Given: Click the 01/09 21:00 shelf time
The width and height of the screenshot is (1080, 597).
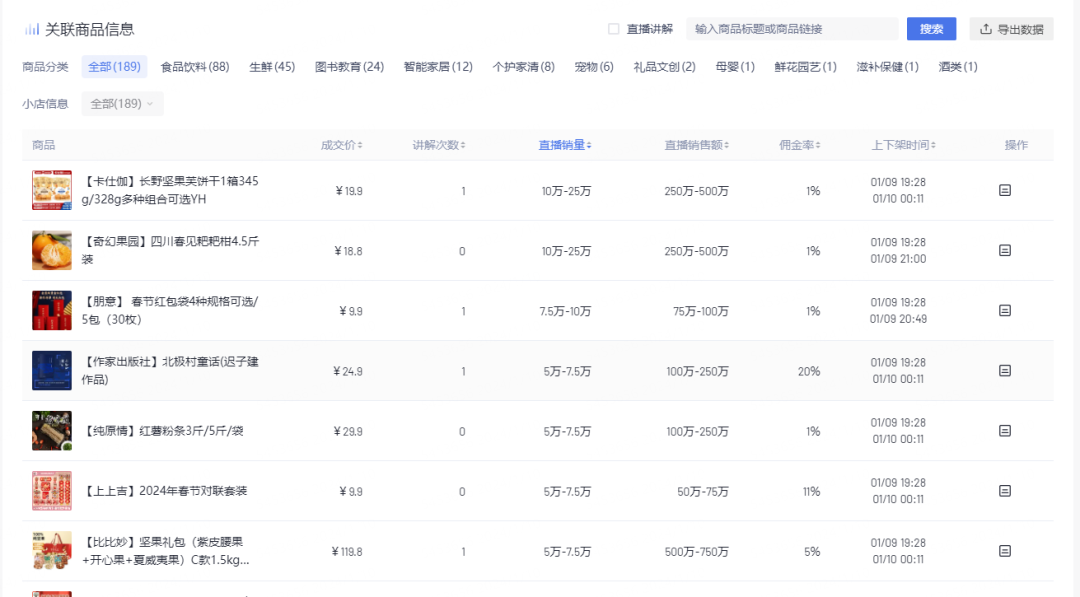Looking at the screenshot, I should click(x=898, y=259).
